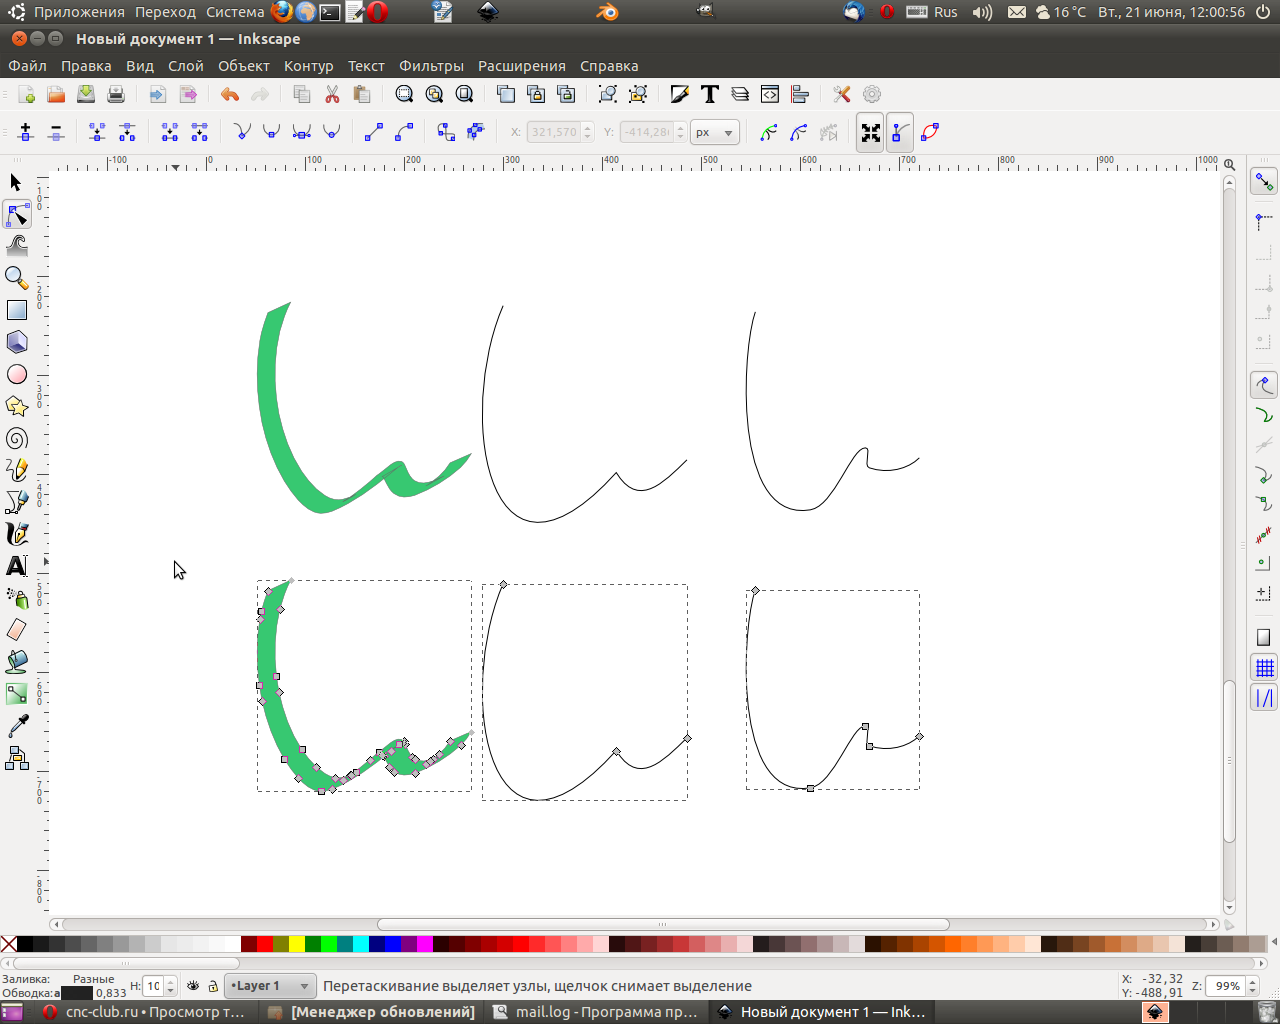Open the Фильтры menu
1280x1024 pixels.
[x=431, y=66]
